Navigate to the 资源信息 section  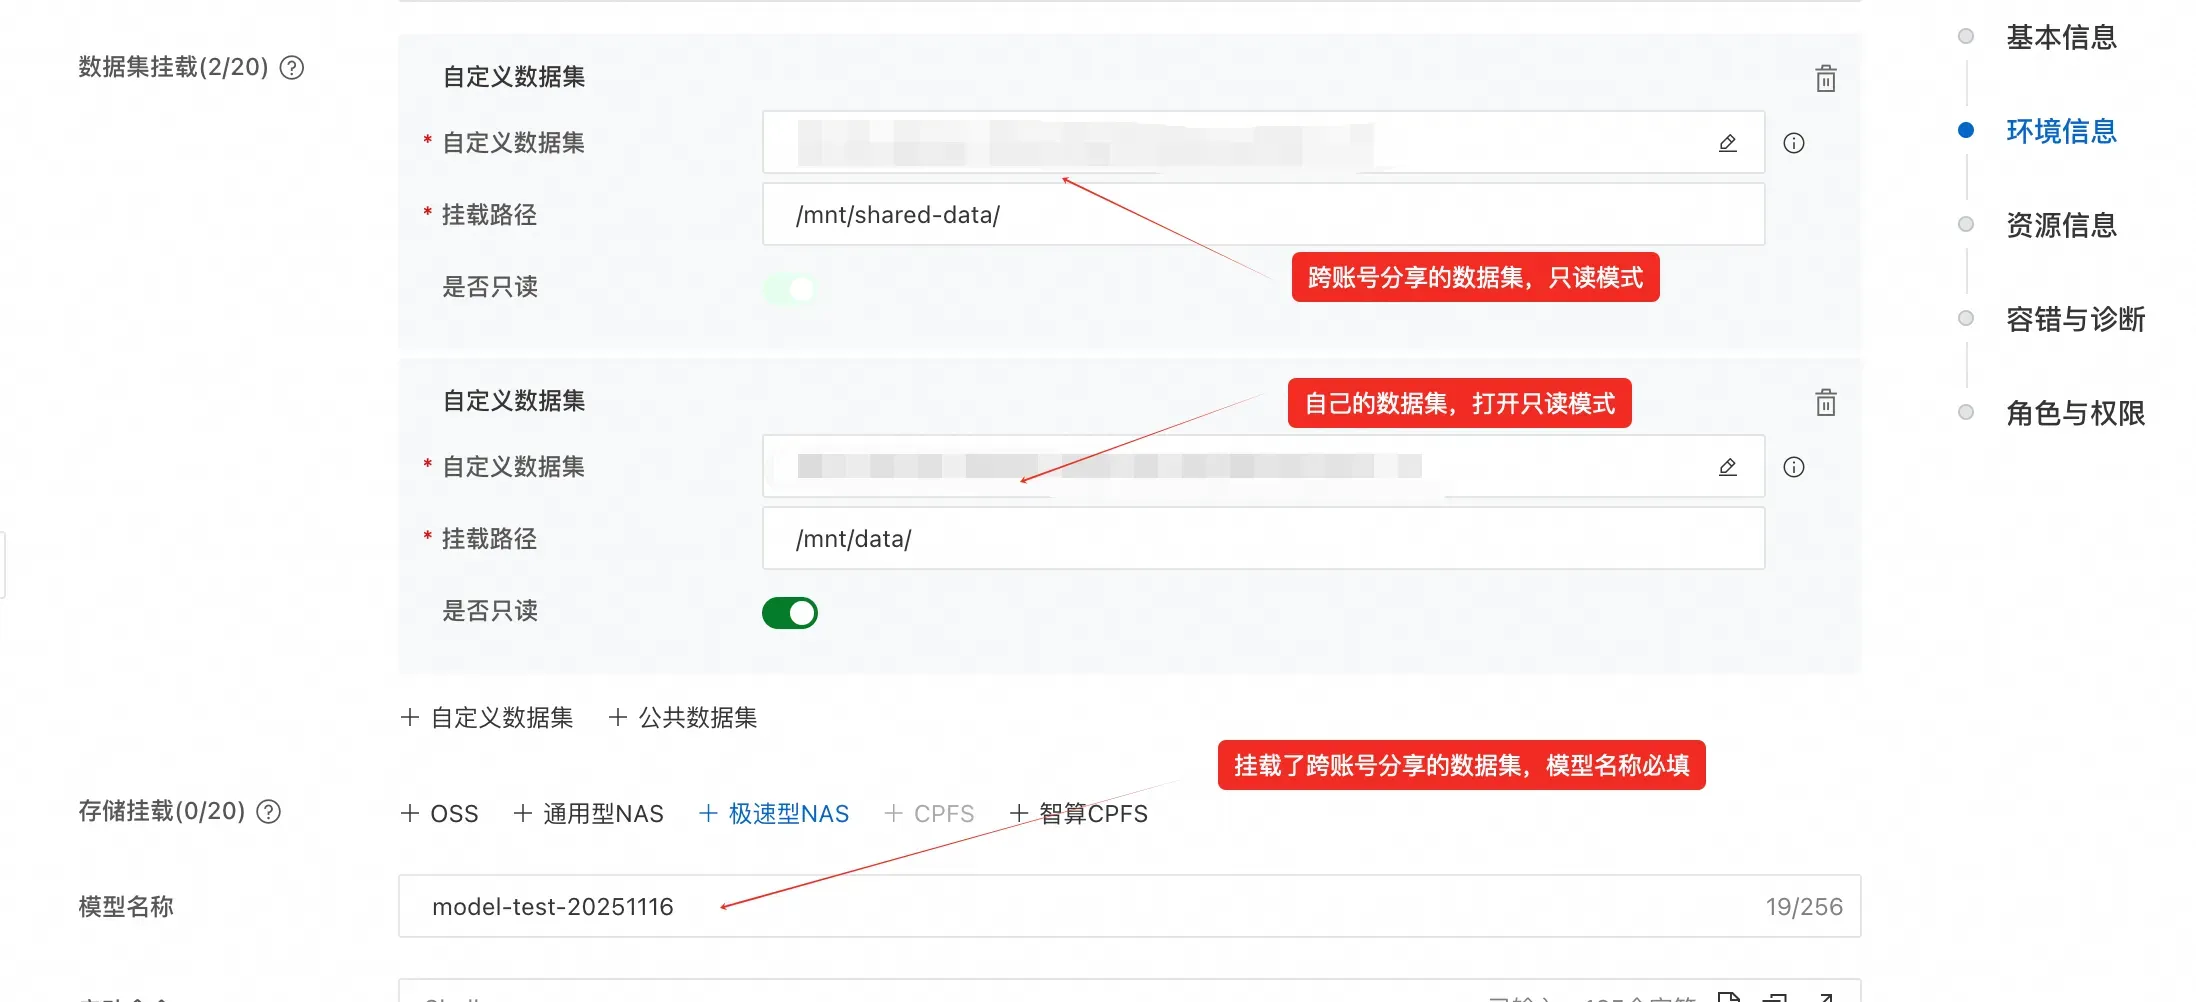[x=2061, y=225]
